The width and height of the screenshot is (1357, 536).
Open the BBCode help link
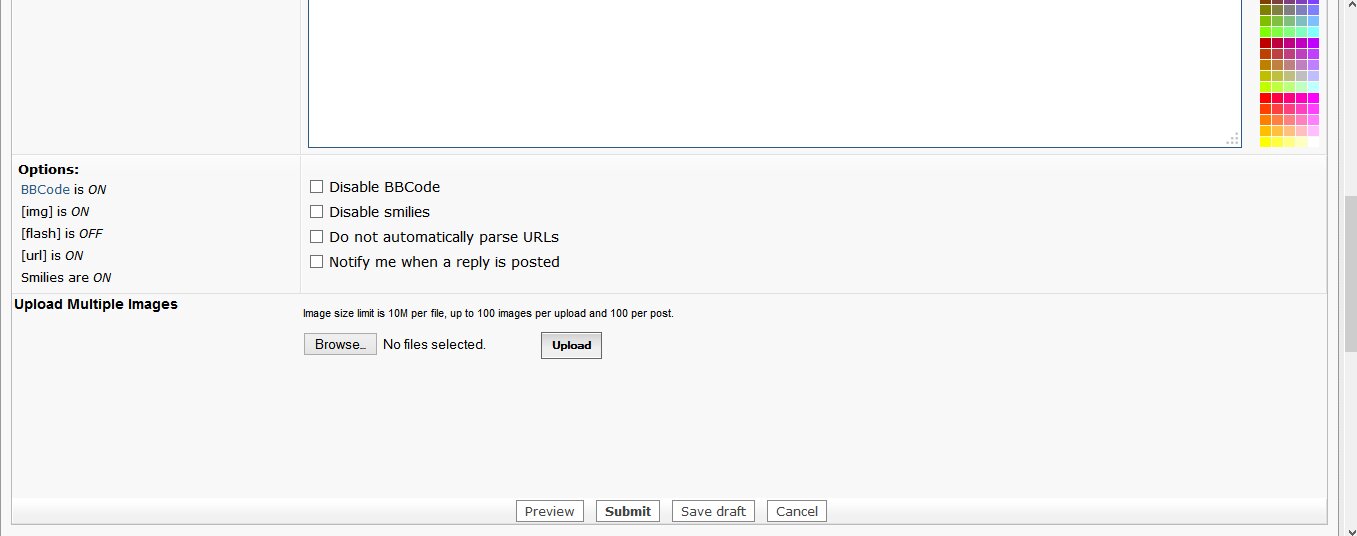(45, 189)
